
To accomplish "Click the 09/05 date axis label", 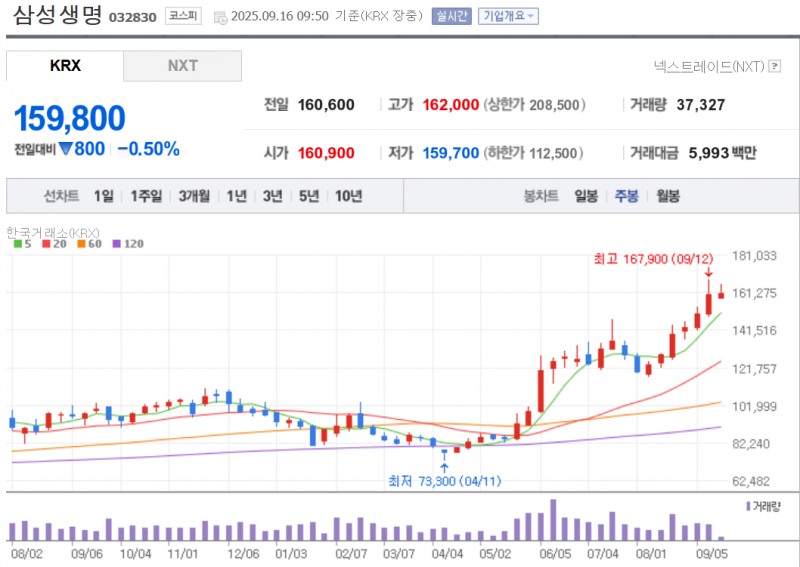I will tap(712, 554).
